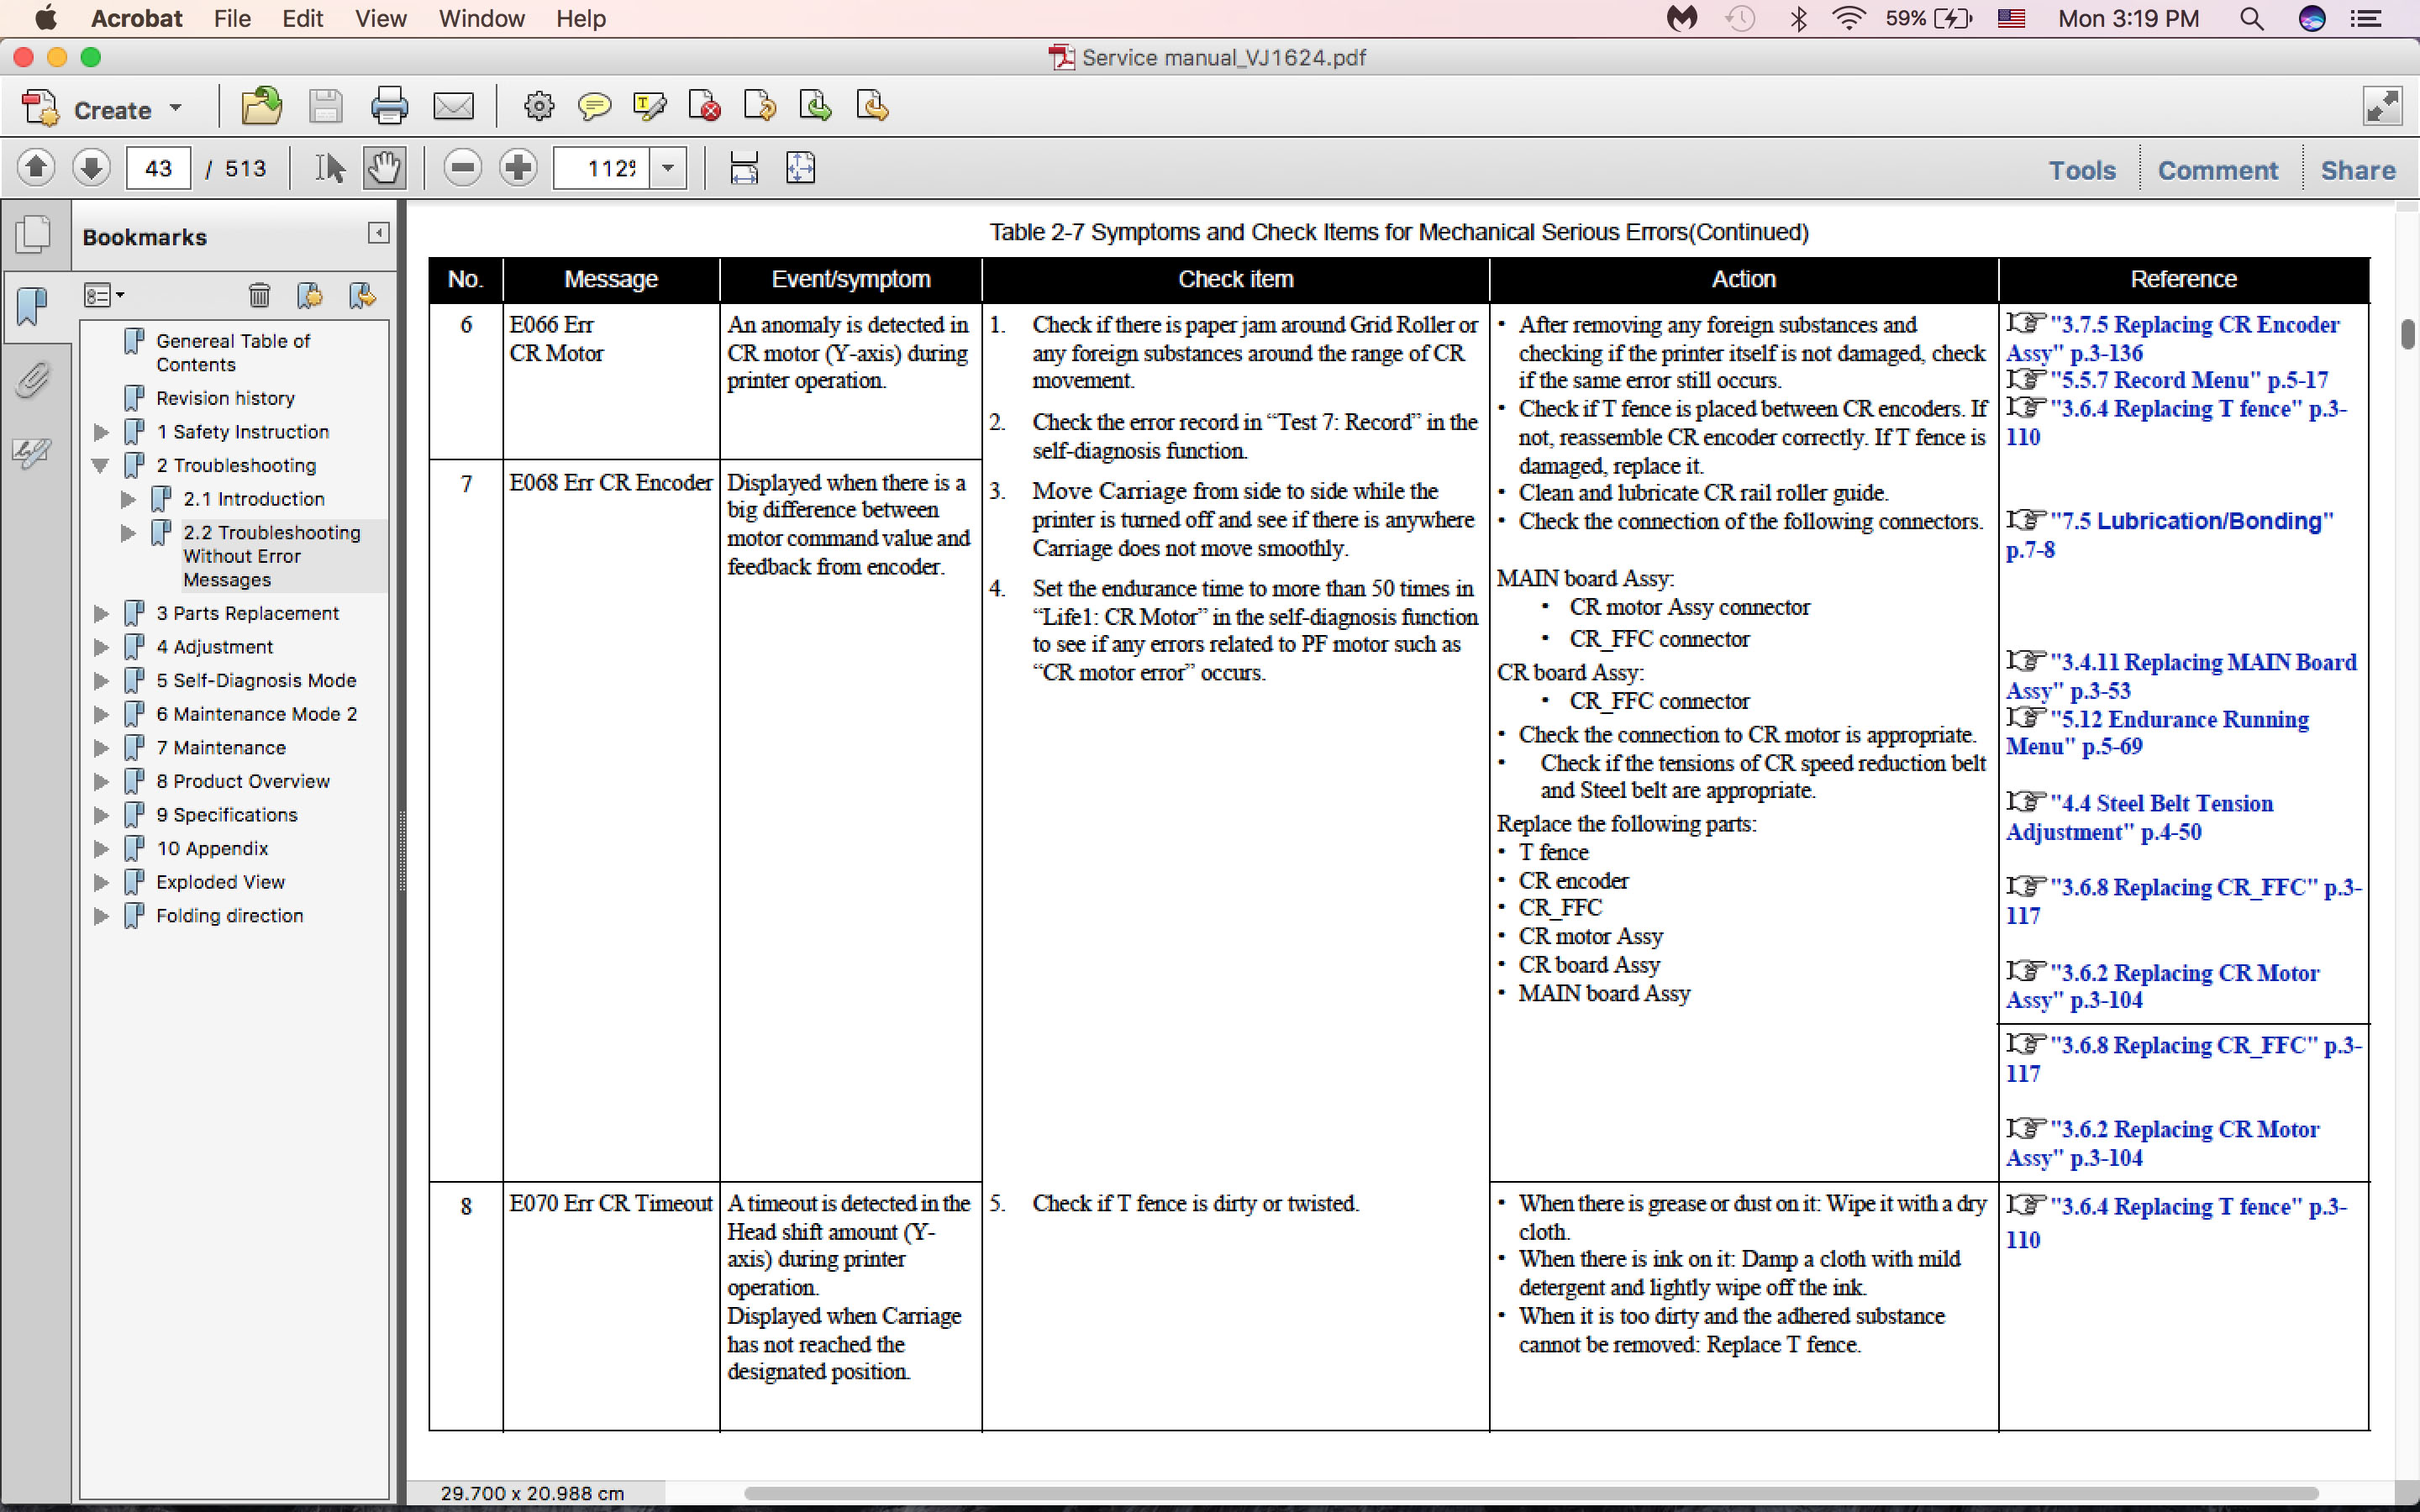Open the Edit menu
Screen dimensions: 2420x1512
click(302, 18)
